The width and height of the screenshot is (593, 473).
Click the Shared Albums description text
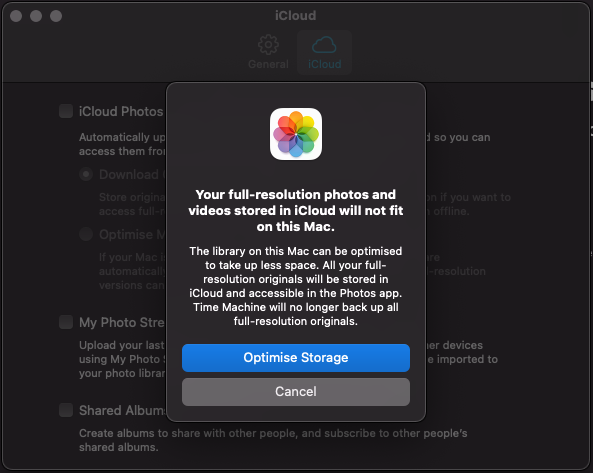273,440
